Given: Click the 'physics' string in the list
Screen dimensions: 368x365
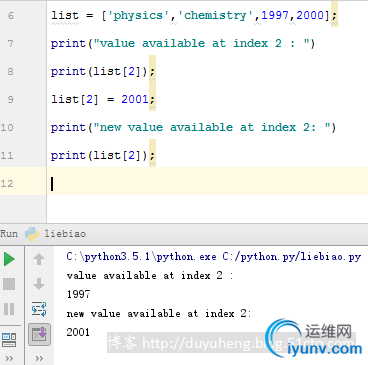Looking at the screenshot, I should [x=138, y=15].
